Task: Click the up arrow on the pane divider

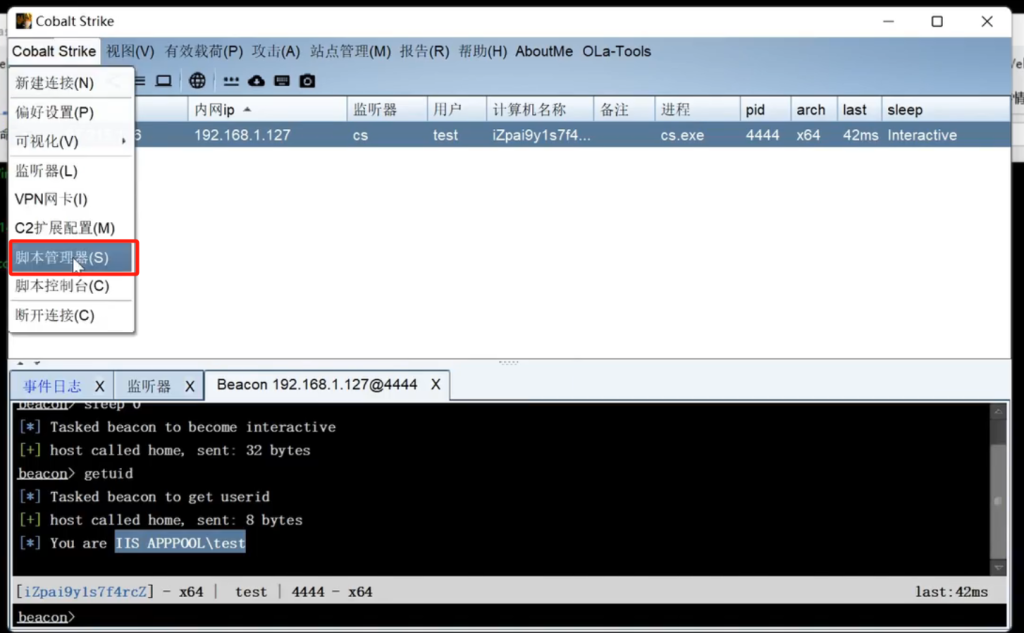Action: pos(20,363)
